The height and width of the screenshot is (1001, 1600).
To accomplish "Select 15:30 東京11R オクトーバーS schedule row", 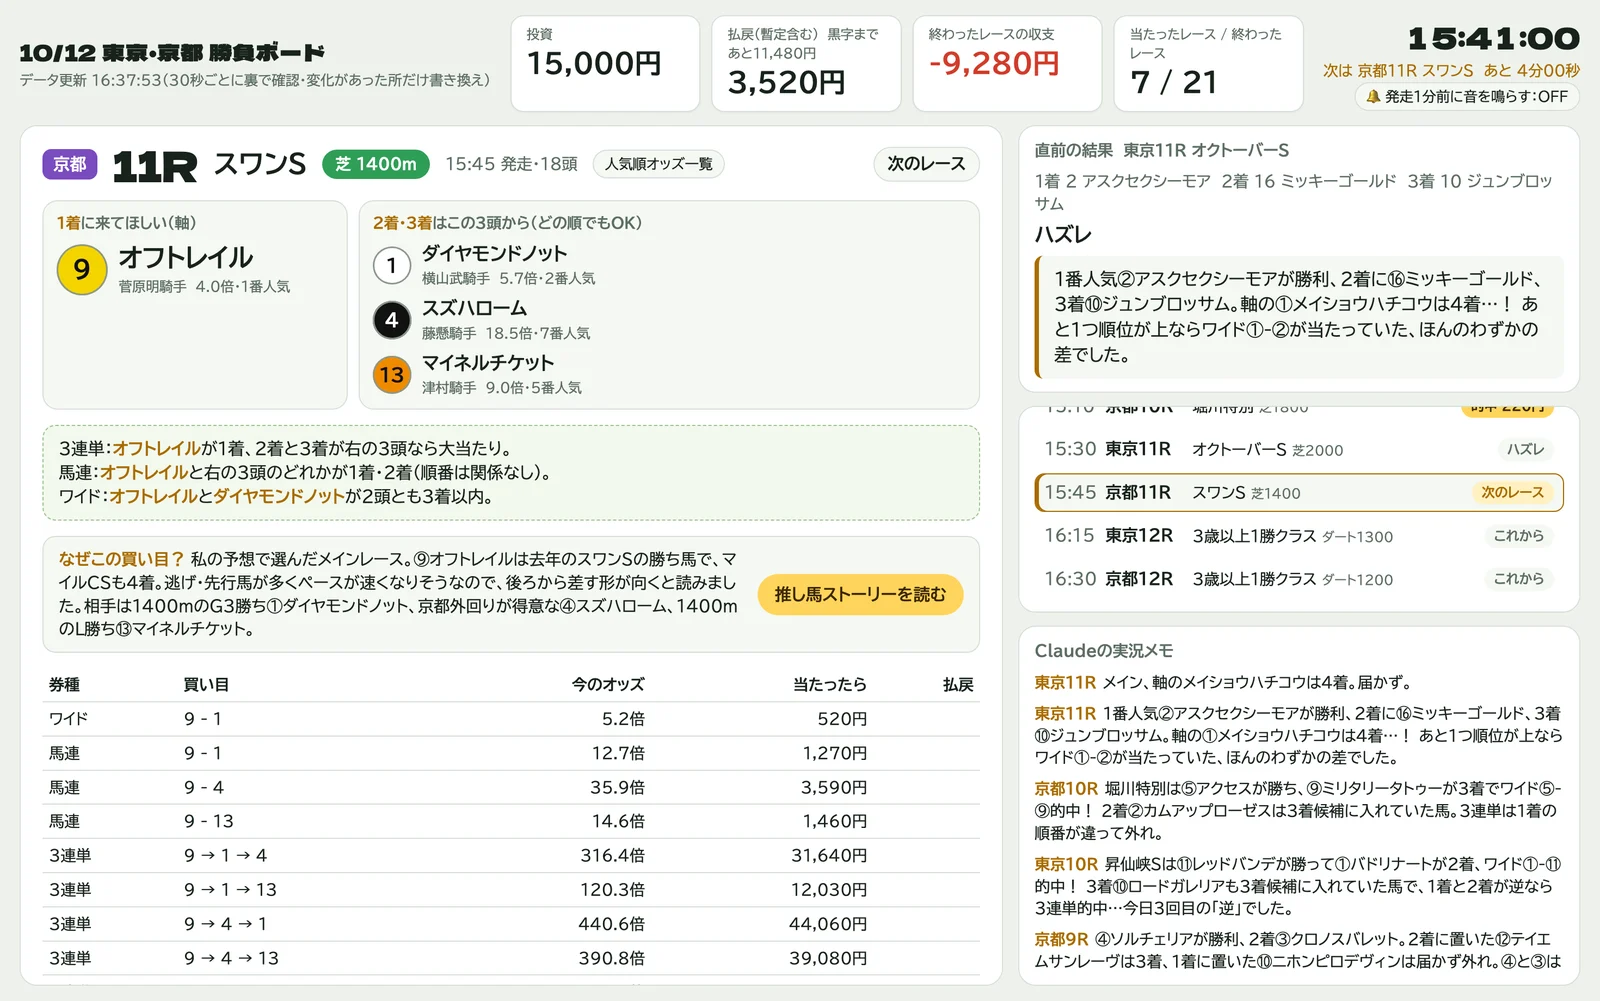I will coord(1298,449).
